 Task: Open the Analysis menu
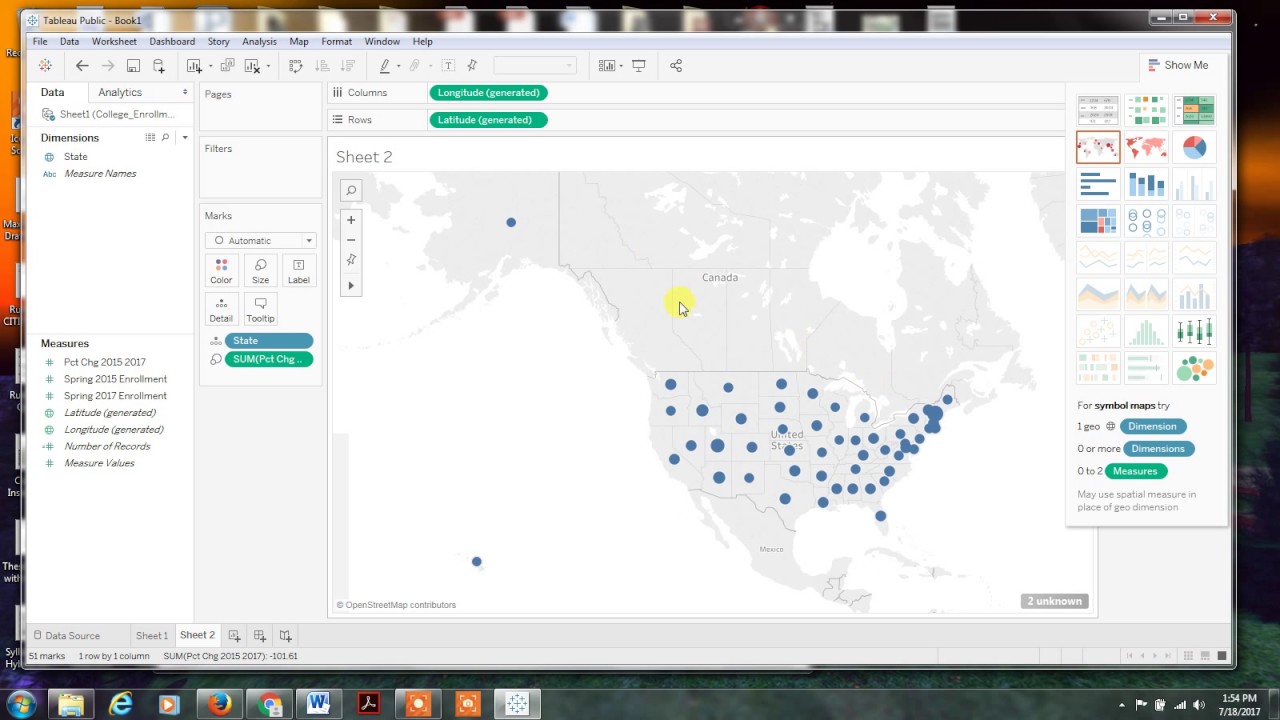(259, 42)
